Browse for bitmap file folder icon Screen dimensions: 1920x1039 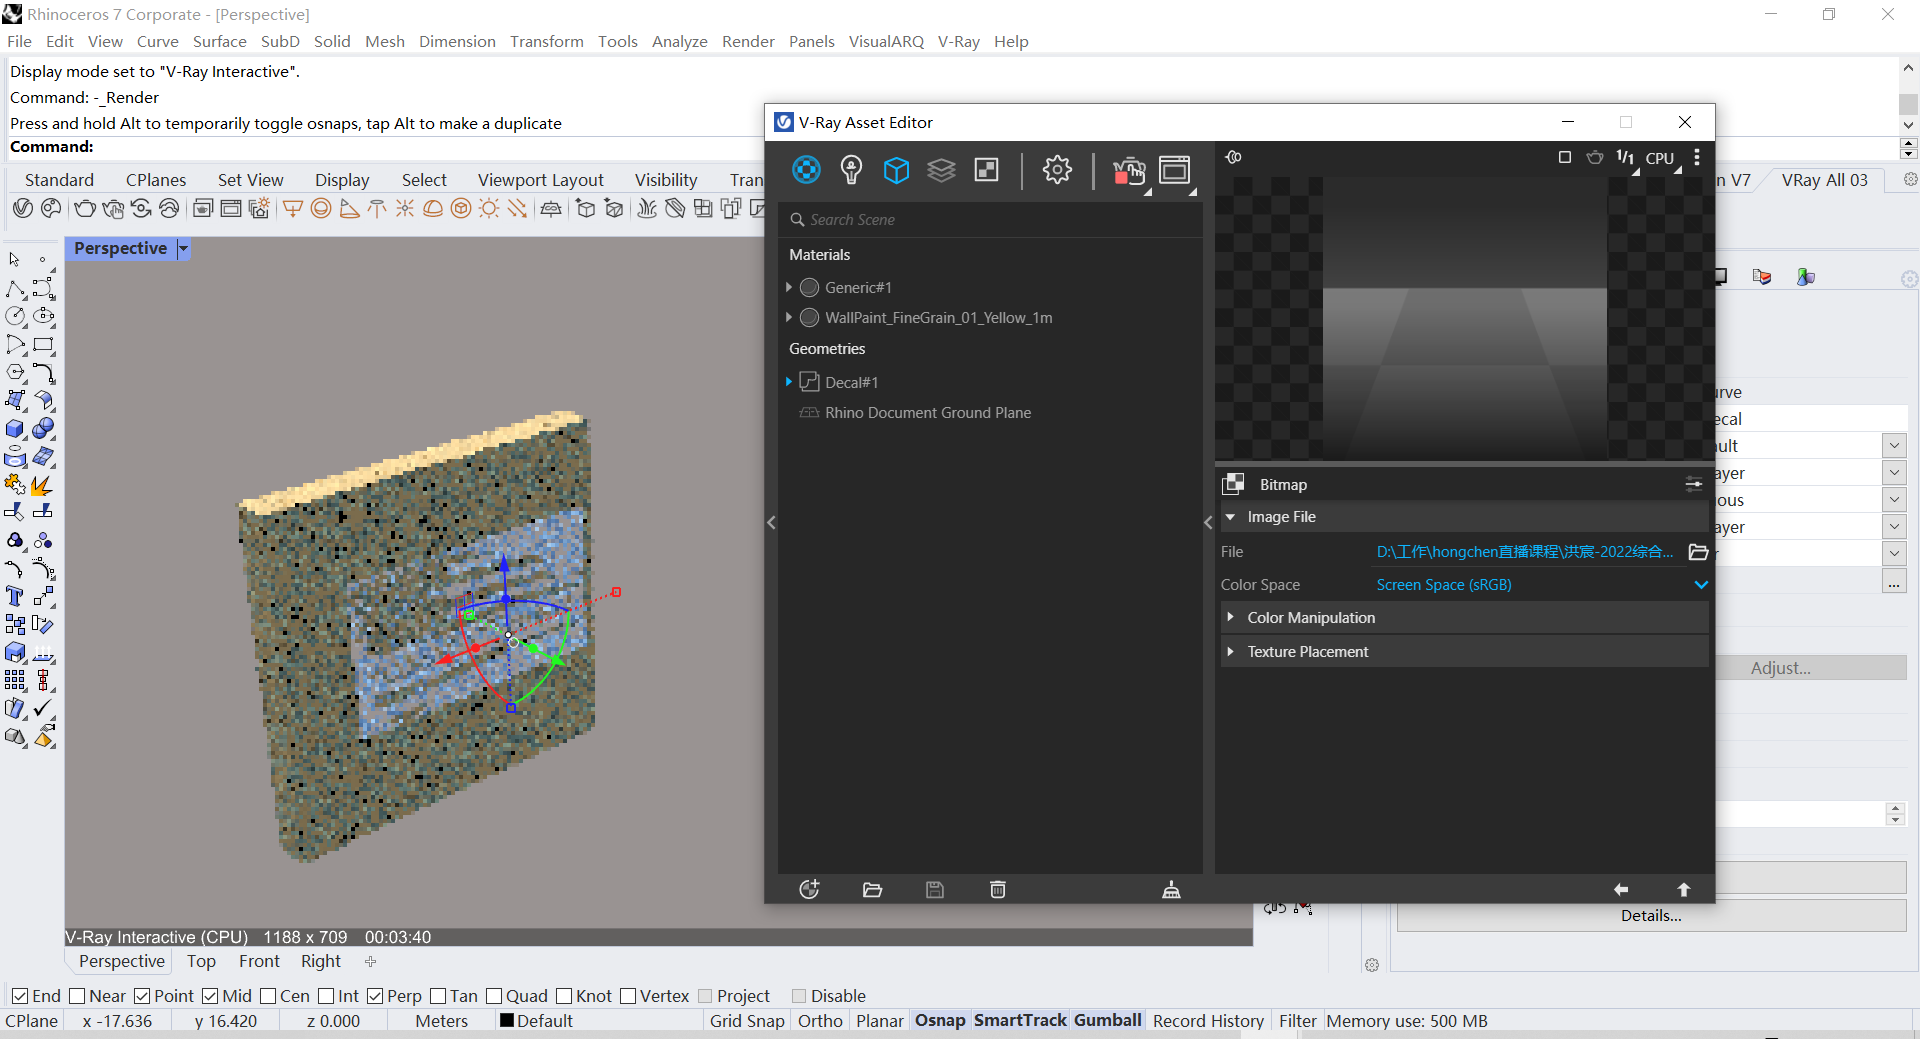(x=1698, y=552)
